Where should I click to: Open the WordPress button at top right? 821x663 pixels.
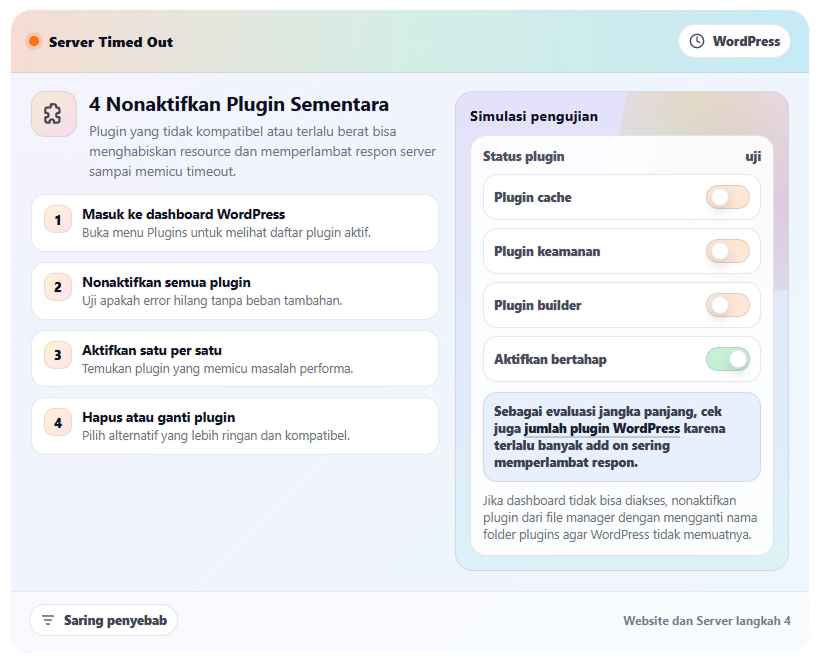[734, 42]
